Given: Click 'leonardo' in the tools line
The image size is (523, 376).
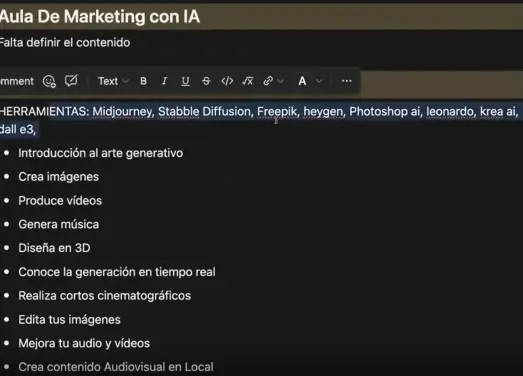Looking at the screenshot, I should click(451, 111).
